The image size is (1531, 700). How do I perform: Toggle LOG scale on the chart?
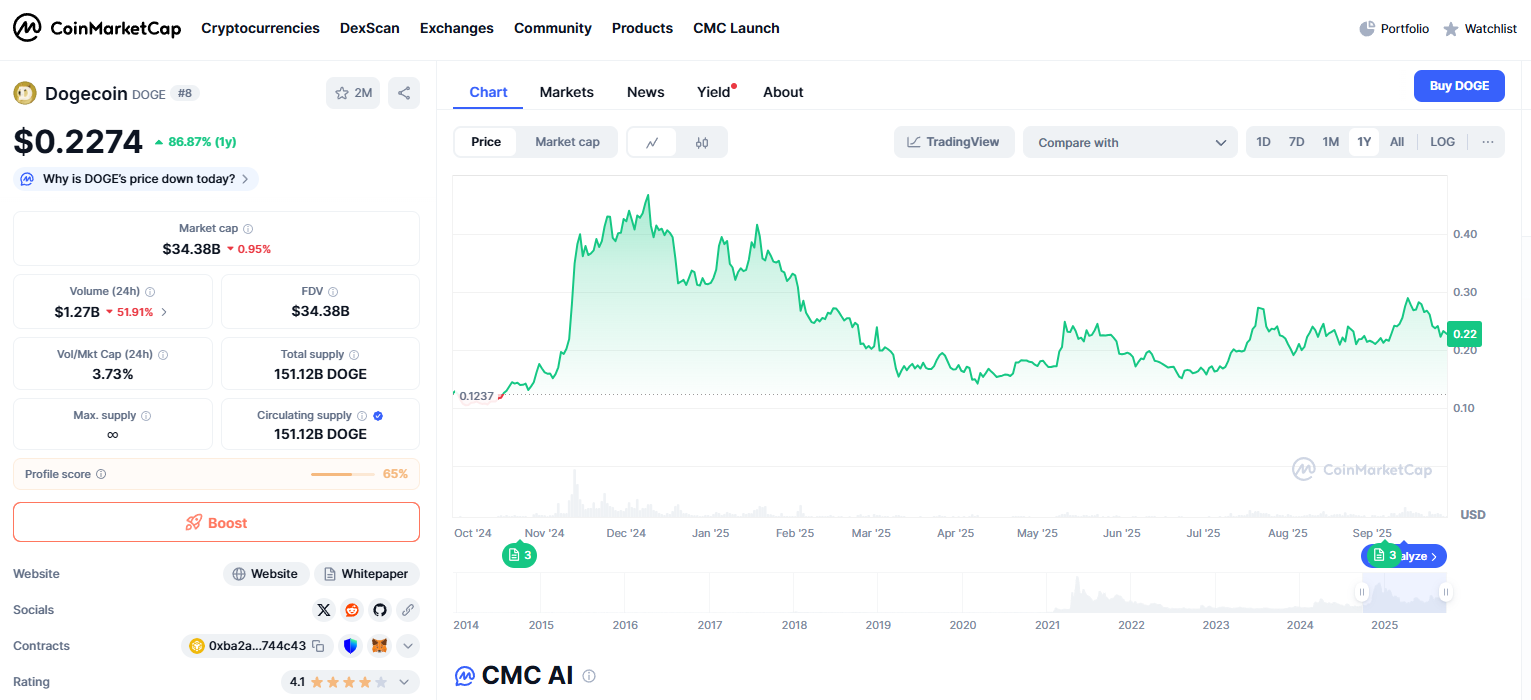[x=1442, y=142]
